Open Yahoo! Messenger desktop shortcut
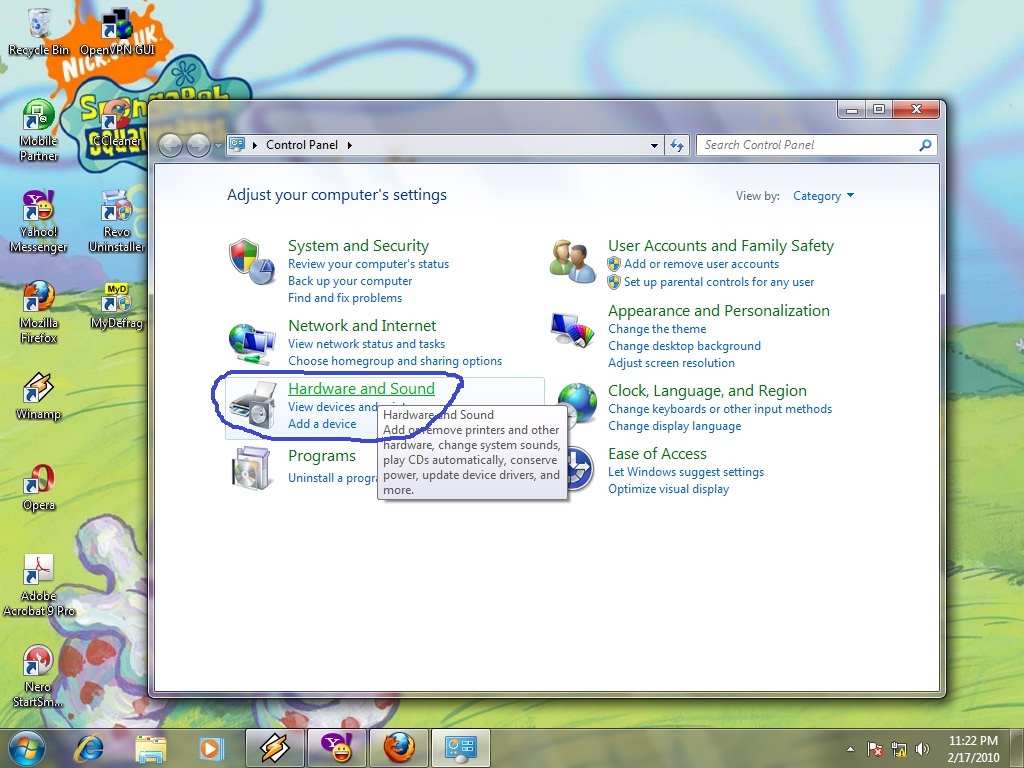The height and width of the screenshot is (768, 1024). [x=39, y=222]
